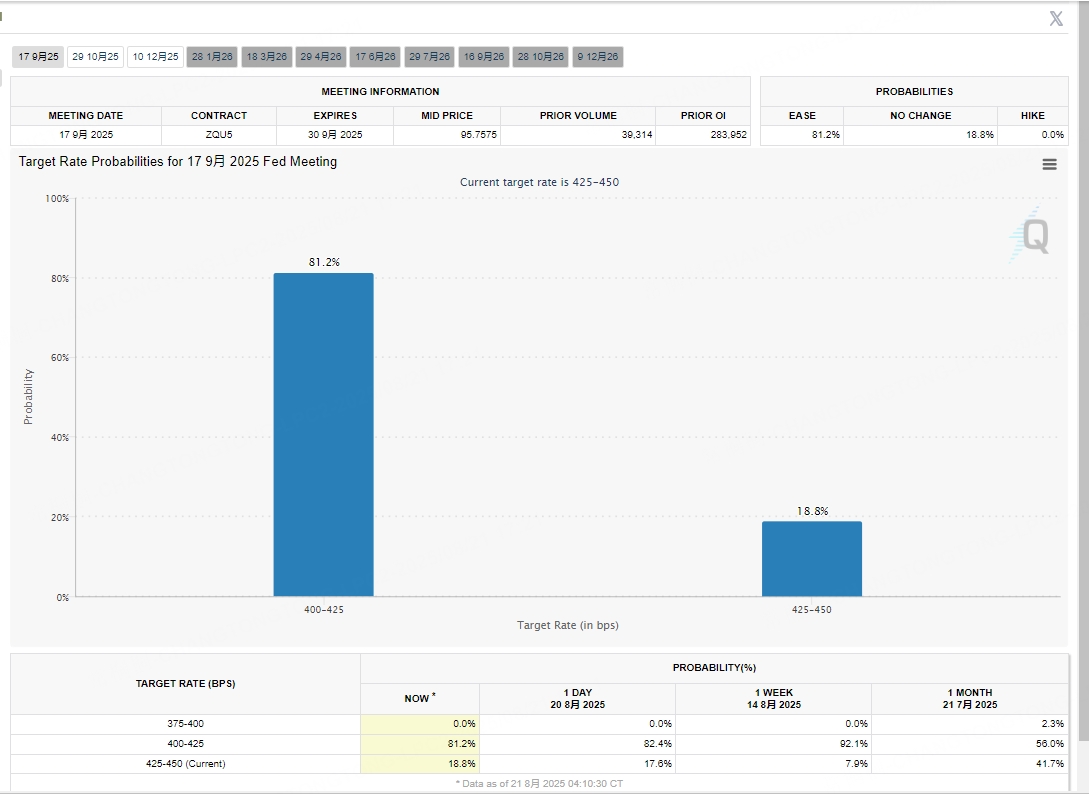The height and width of the screenshot is (794, 1089).
Task: Click the ZQU5 contract cell
Action: (x=219, y=135)
